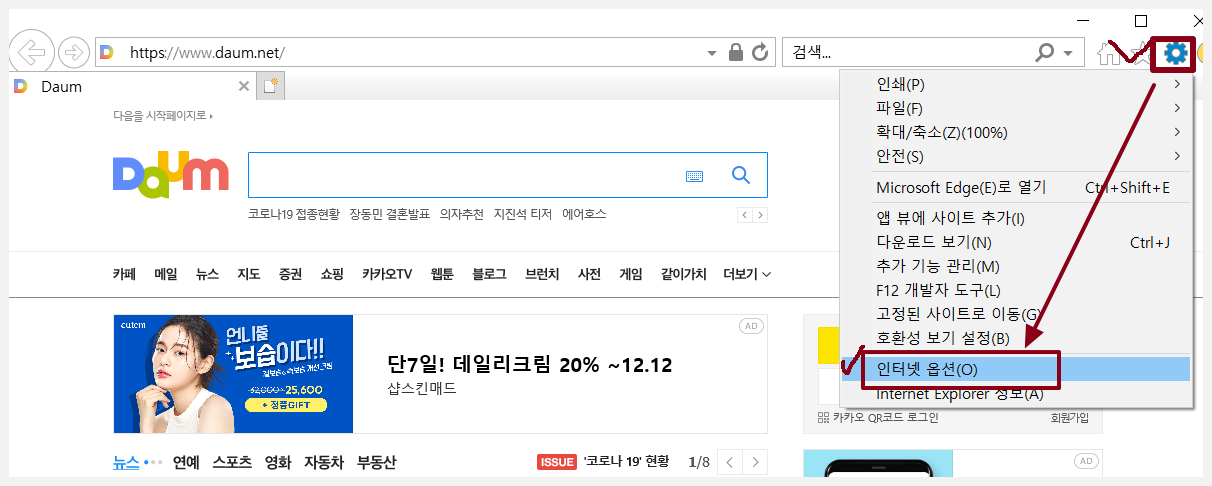
Task: Open F12 개발자 도구(L)
Action: (1016, 290)
